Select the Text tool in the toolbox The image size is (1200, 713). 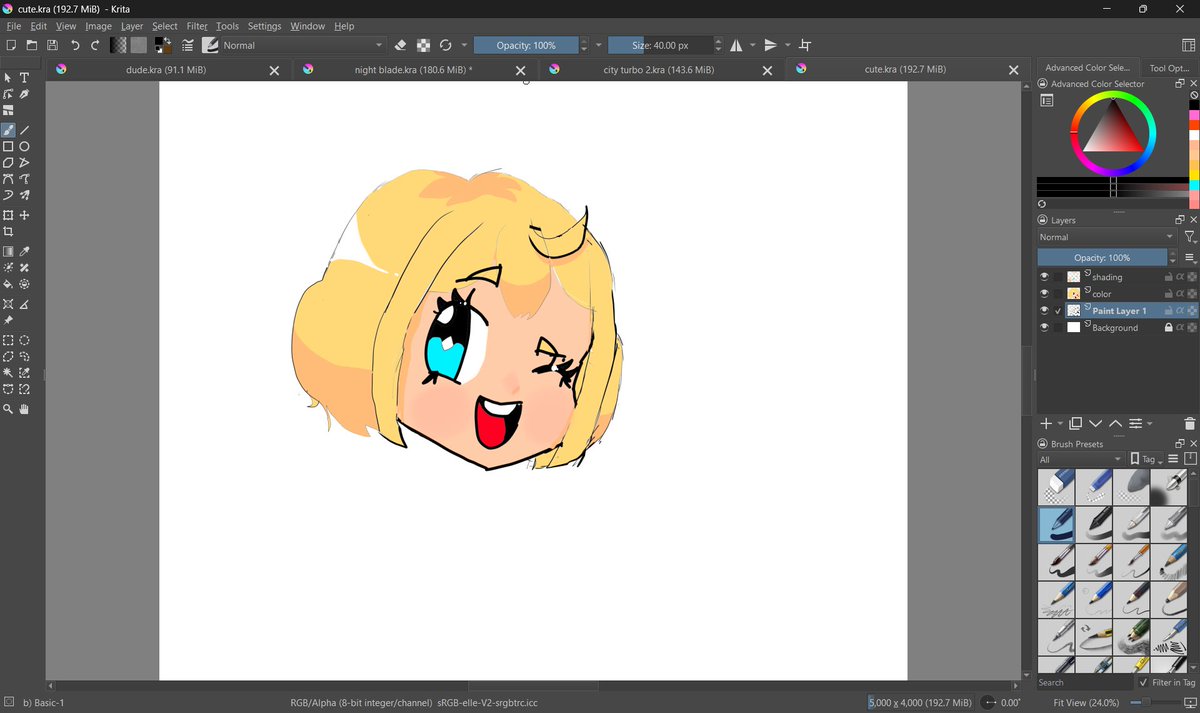click(25, 78)
